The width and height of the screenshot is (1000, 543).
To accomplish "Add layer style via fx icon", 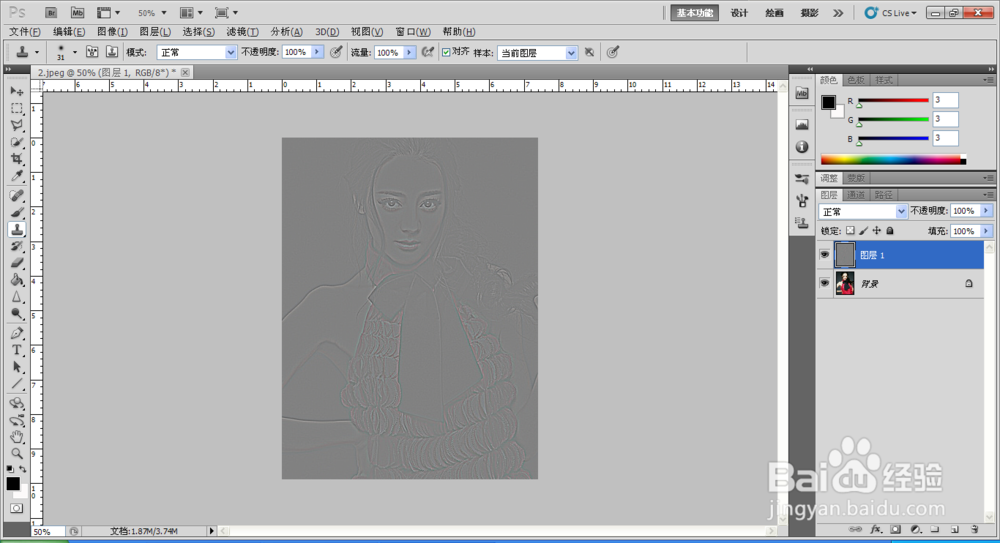I will 876,530.
